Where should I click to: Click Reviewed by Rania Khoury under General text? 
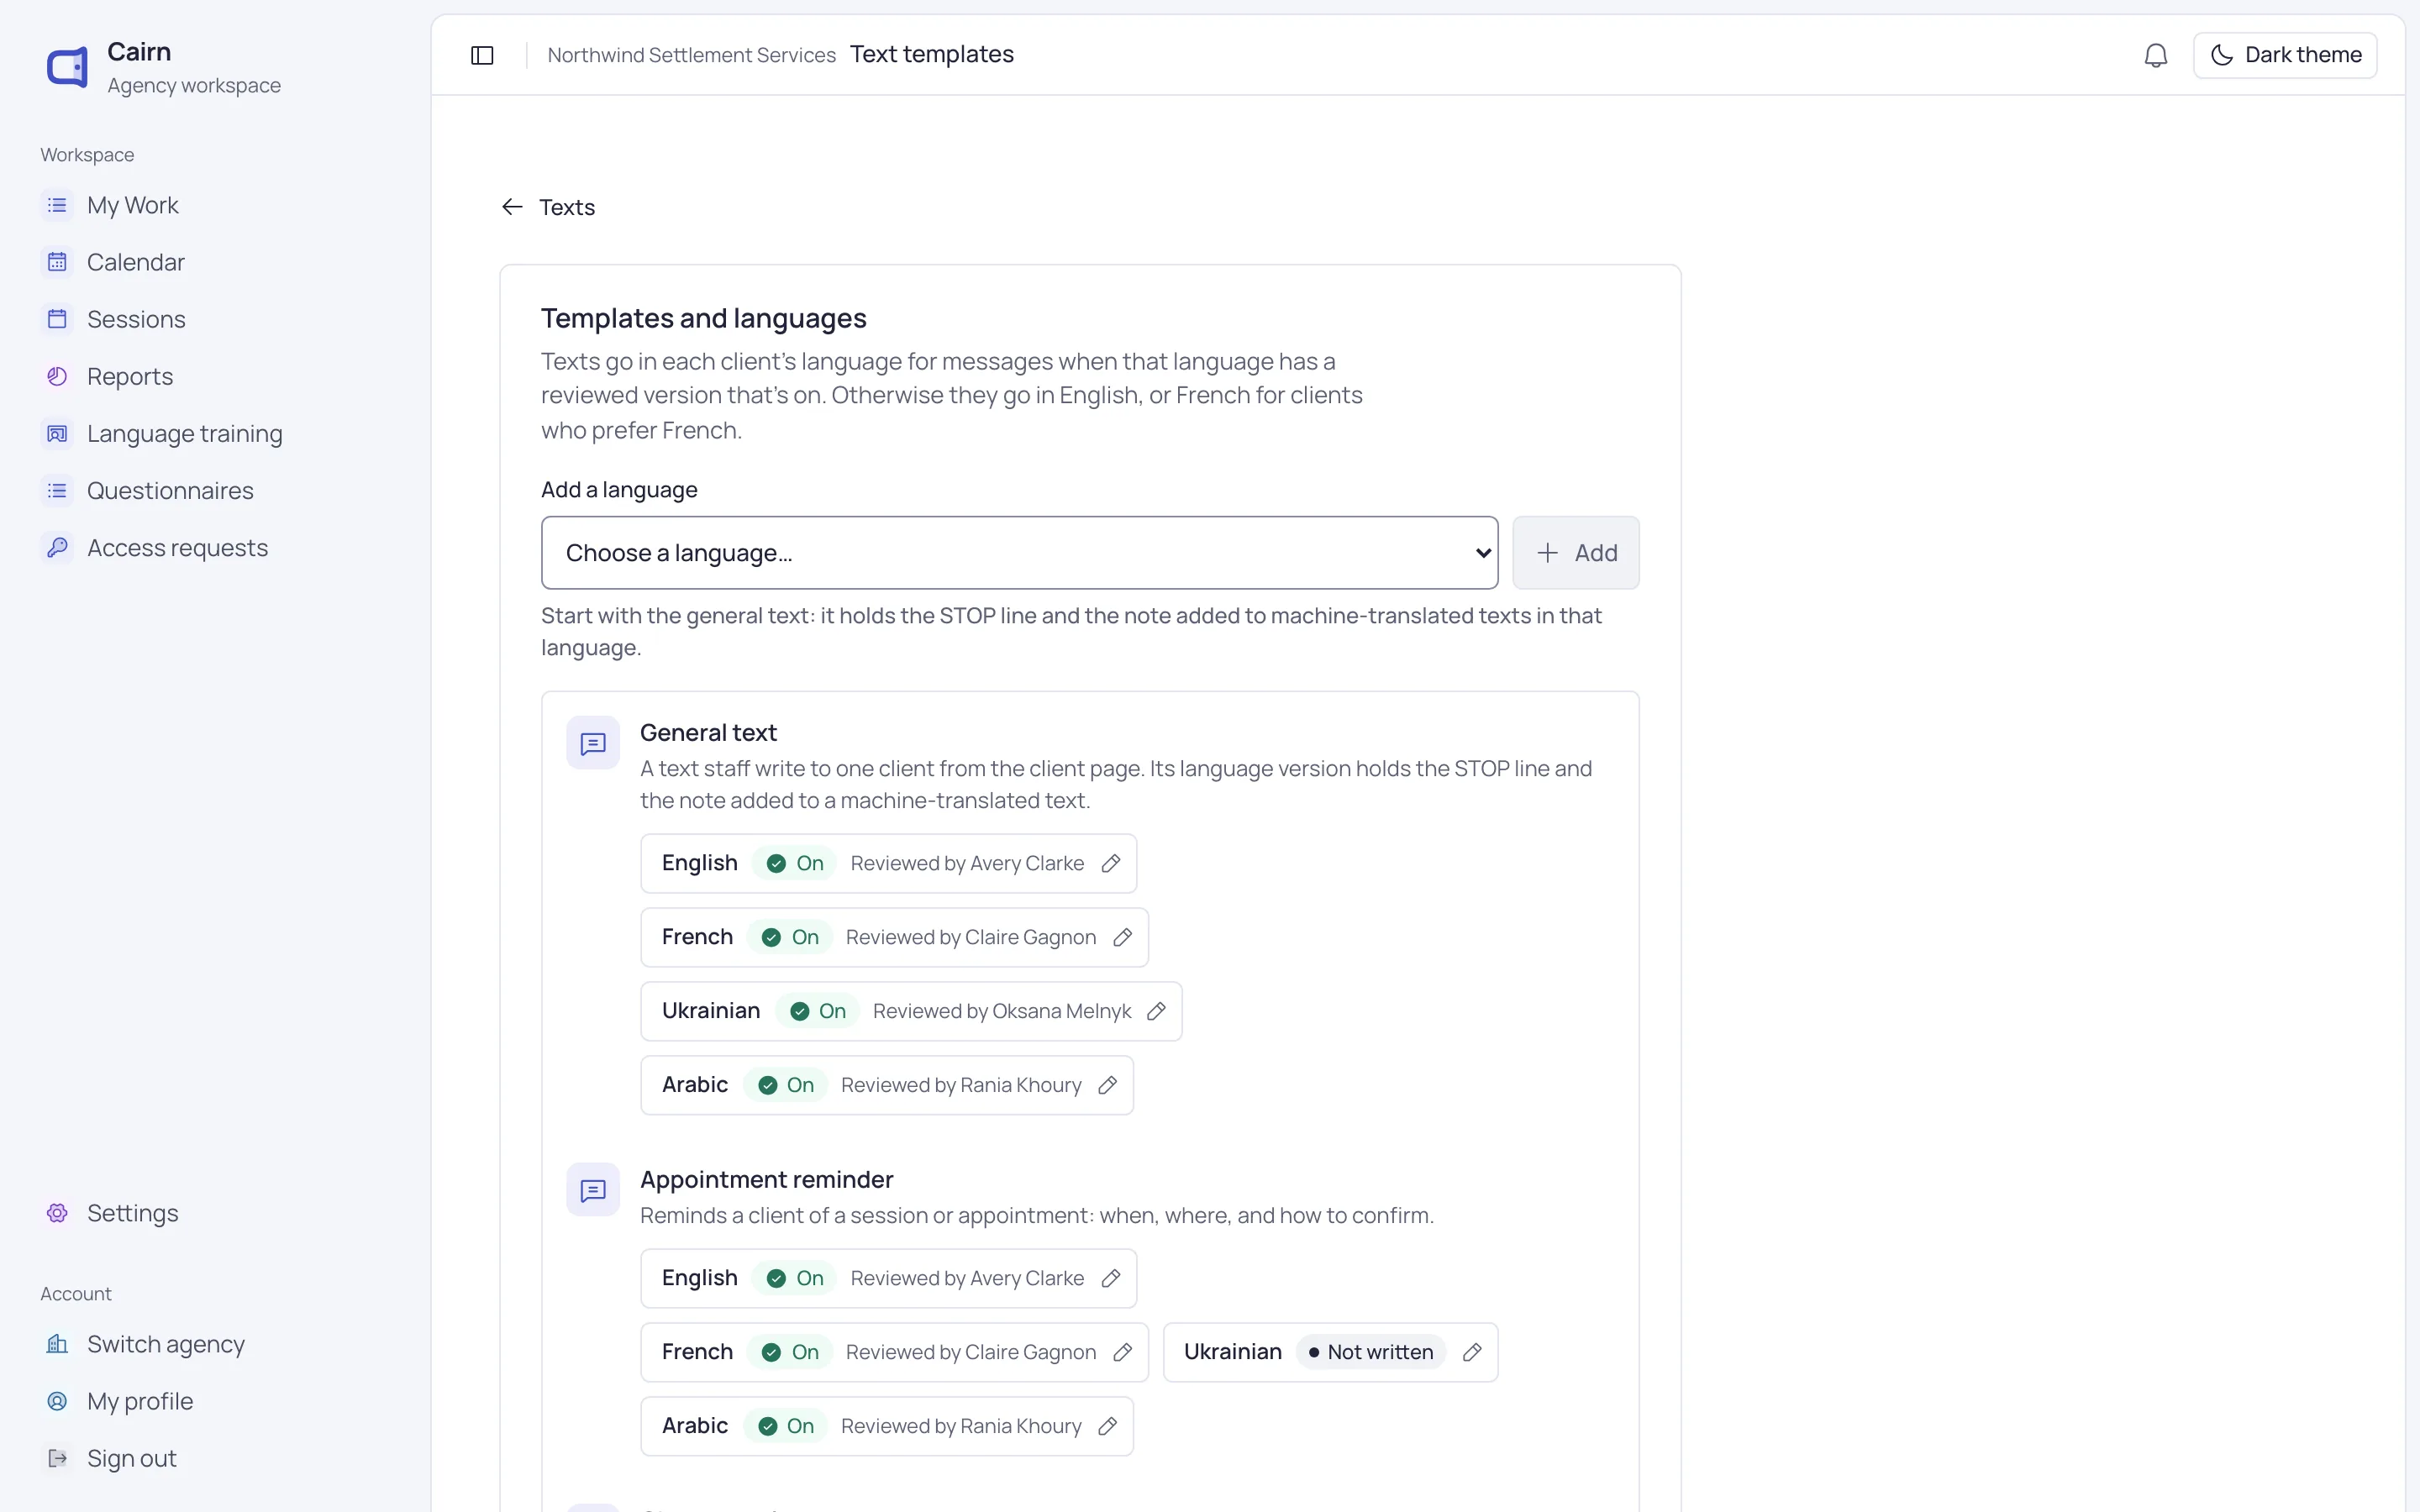click(961, 1085)
